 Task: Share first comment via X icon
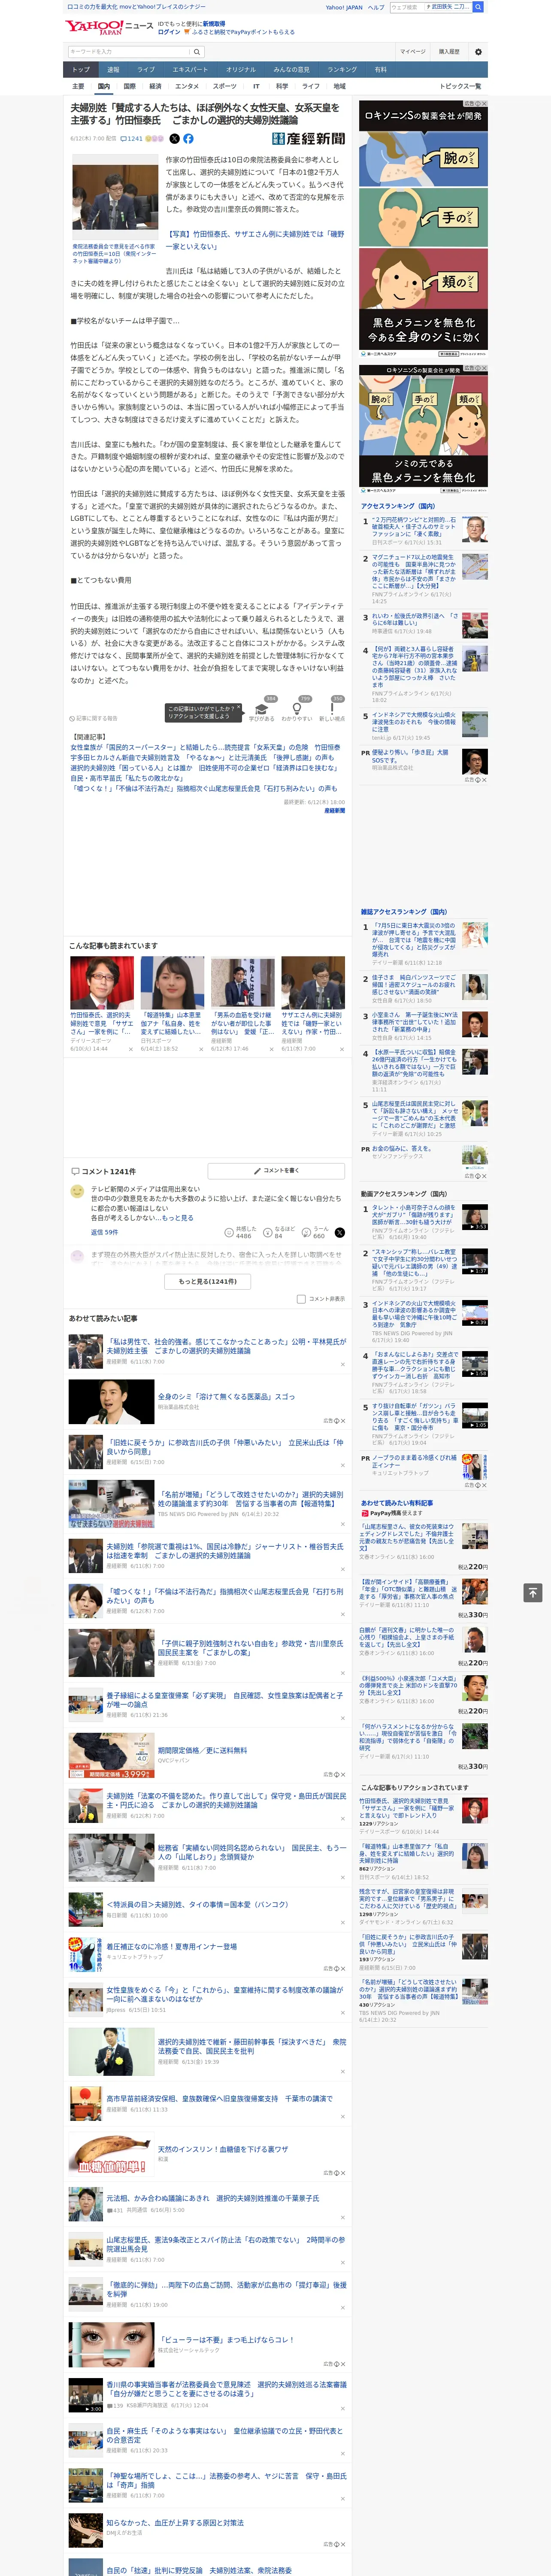340,1233
